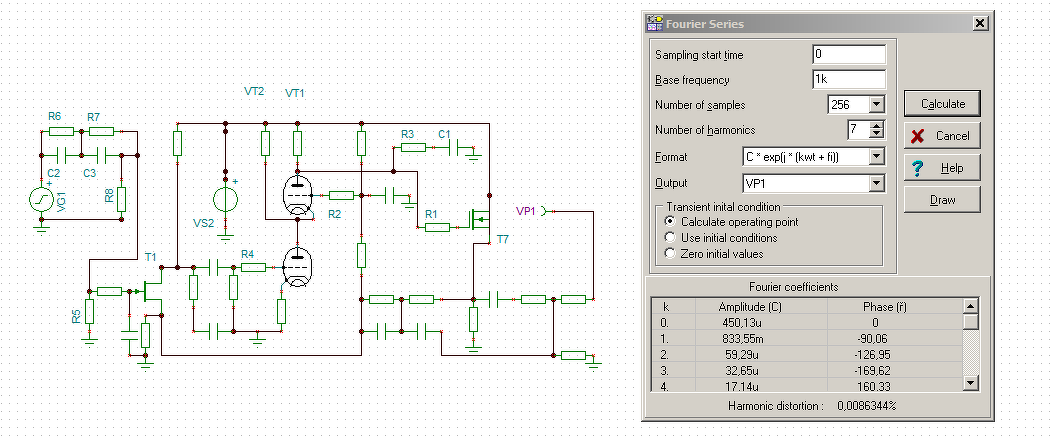
Task: Click the Cancel button
Action: pos(942,136)
